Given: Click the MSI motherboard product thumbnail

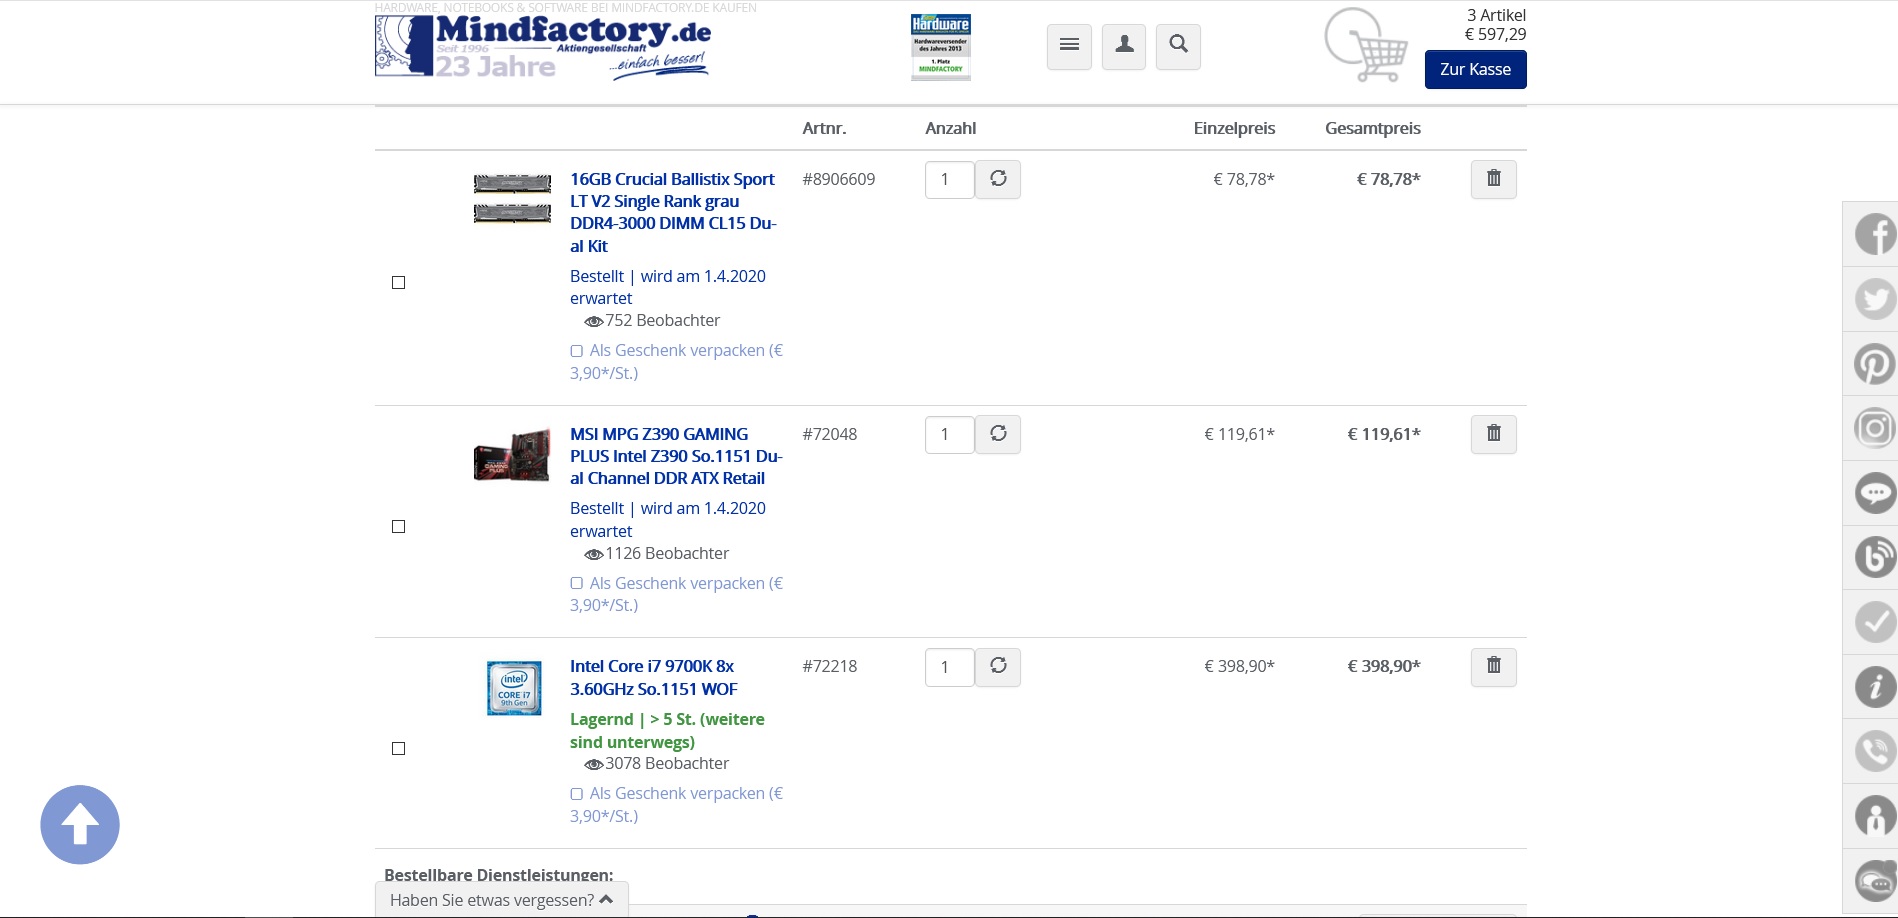Looking at the screenshot, I should coord(512,455).
